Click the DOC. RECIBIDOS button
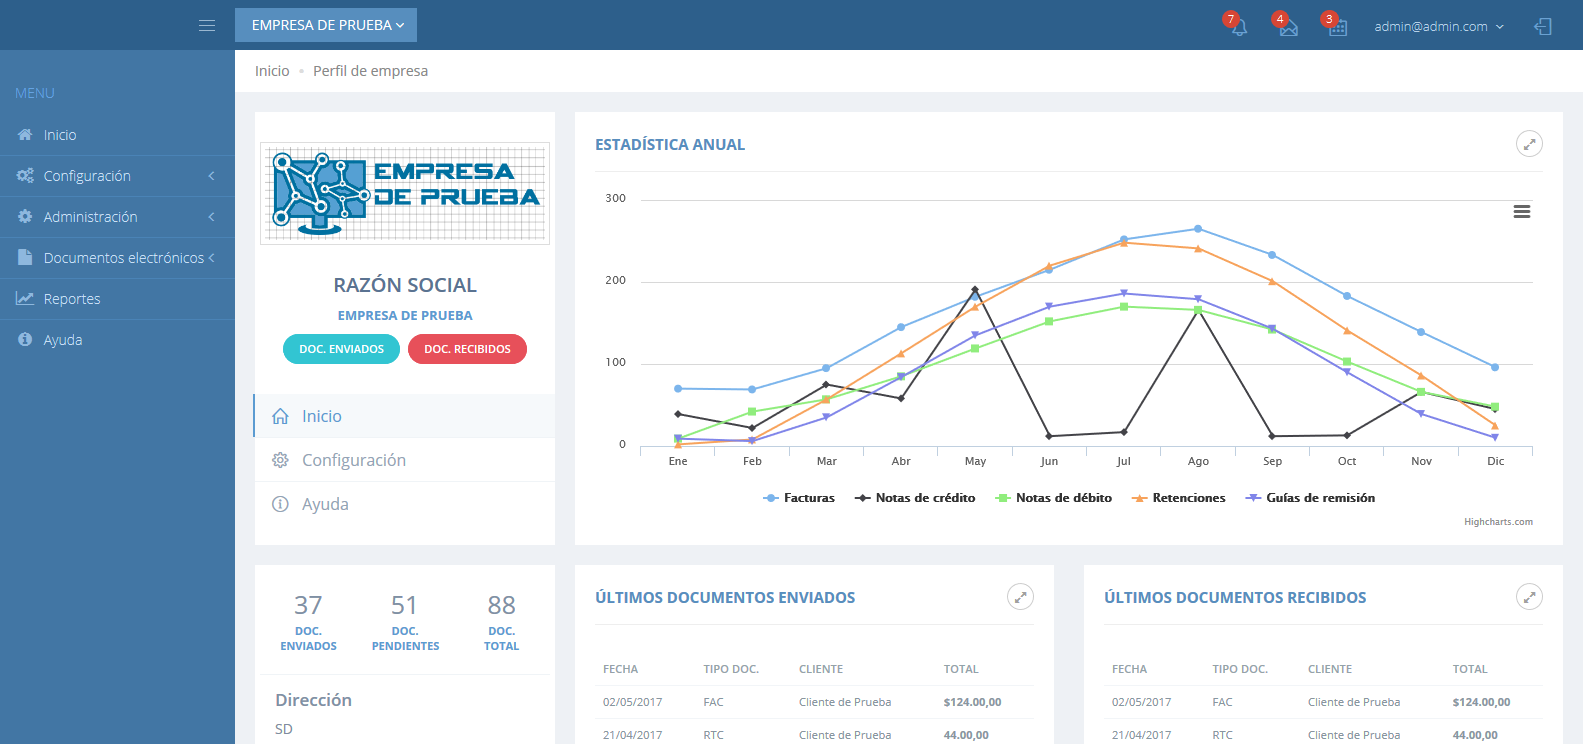The height and width of the screenshot is (744, 1583). tap(467, 349)
